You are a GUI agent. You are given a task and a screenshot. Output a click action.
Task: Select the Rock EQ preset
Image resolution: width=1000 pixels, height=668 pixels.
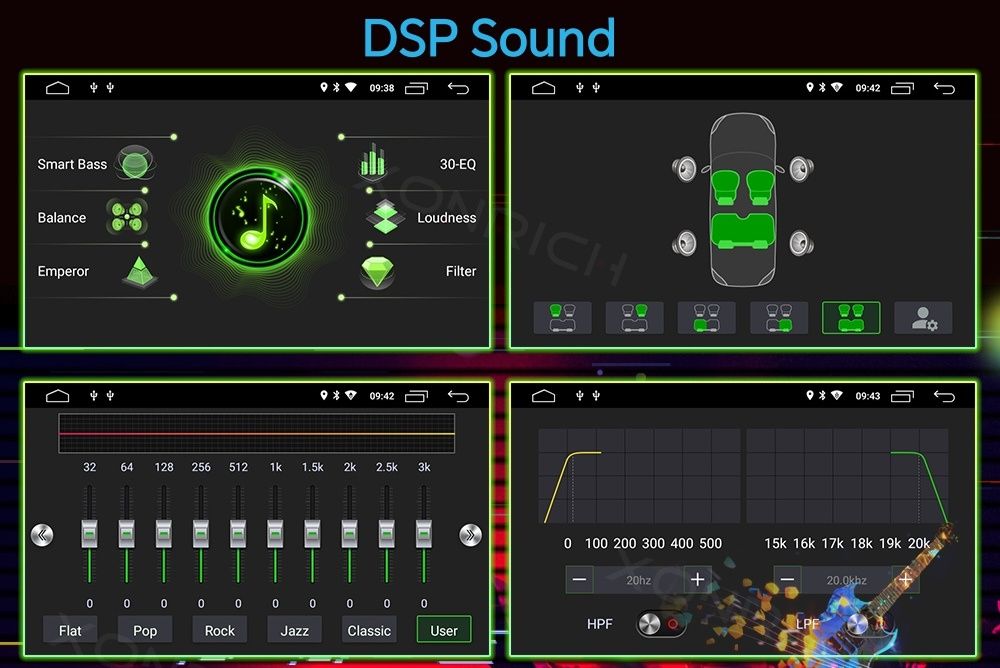point(219,630)
